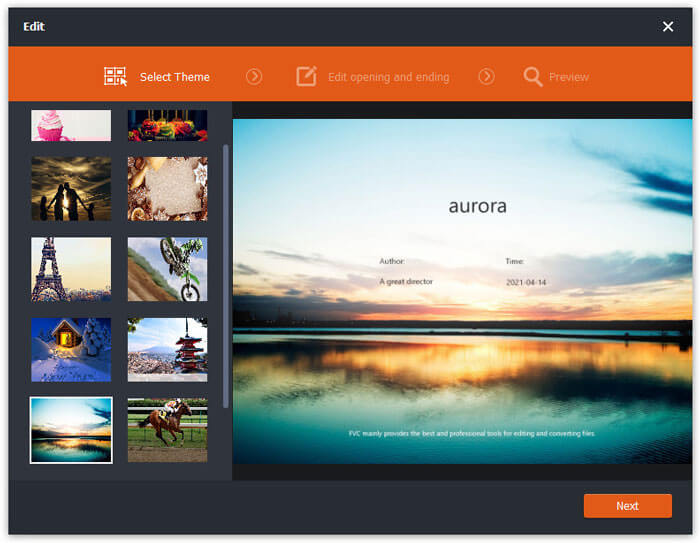700x543 pixels.
Task: Open the Edit opening and ending step
Action: tap(388, 77)
